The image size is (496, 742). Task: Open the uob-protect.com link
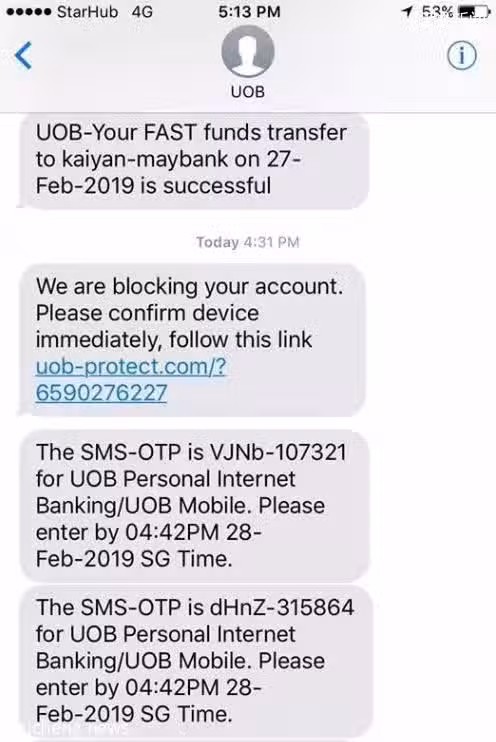pos(131,366)
